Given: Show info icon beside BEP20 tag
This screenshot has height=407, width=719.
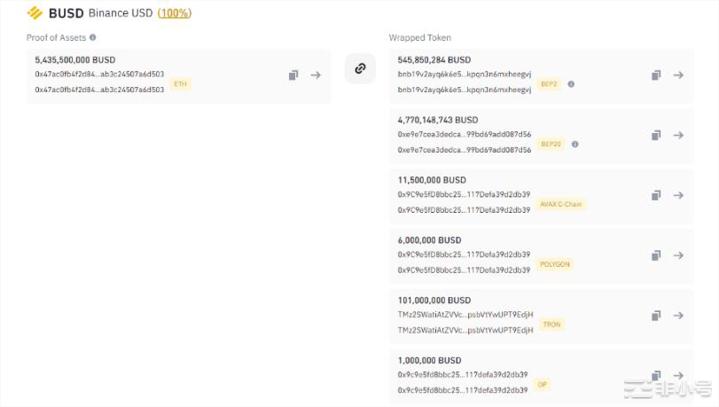Looking at the screenshot, I should click(x=575, y=144).
